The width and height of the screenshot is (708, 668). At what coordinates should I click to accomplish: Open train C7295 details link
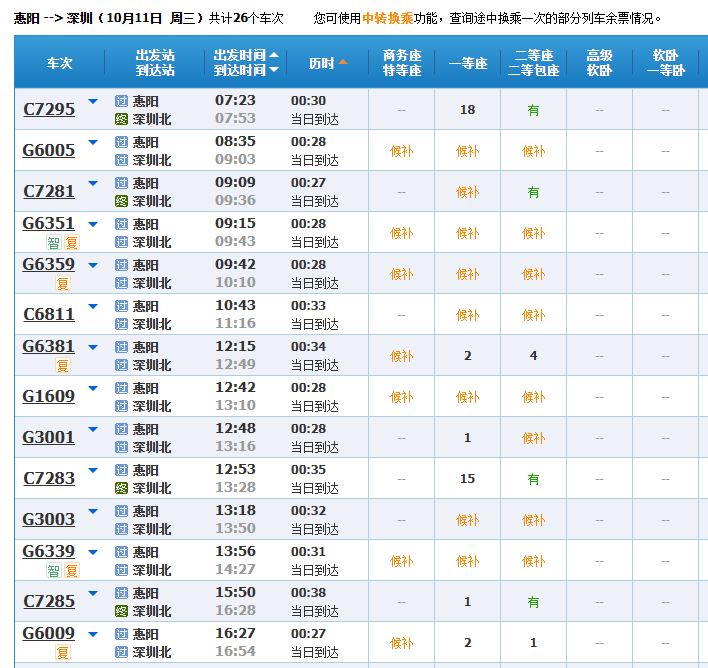49,109
